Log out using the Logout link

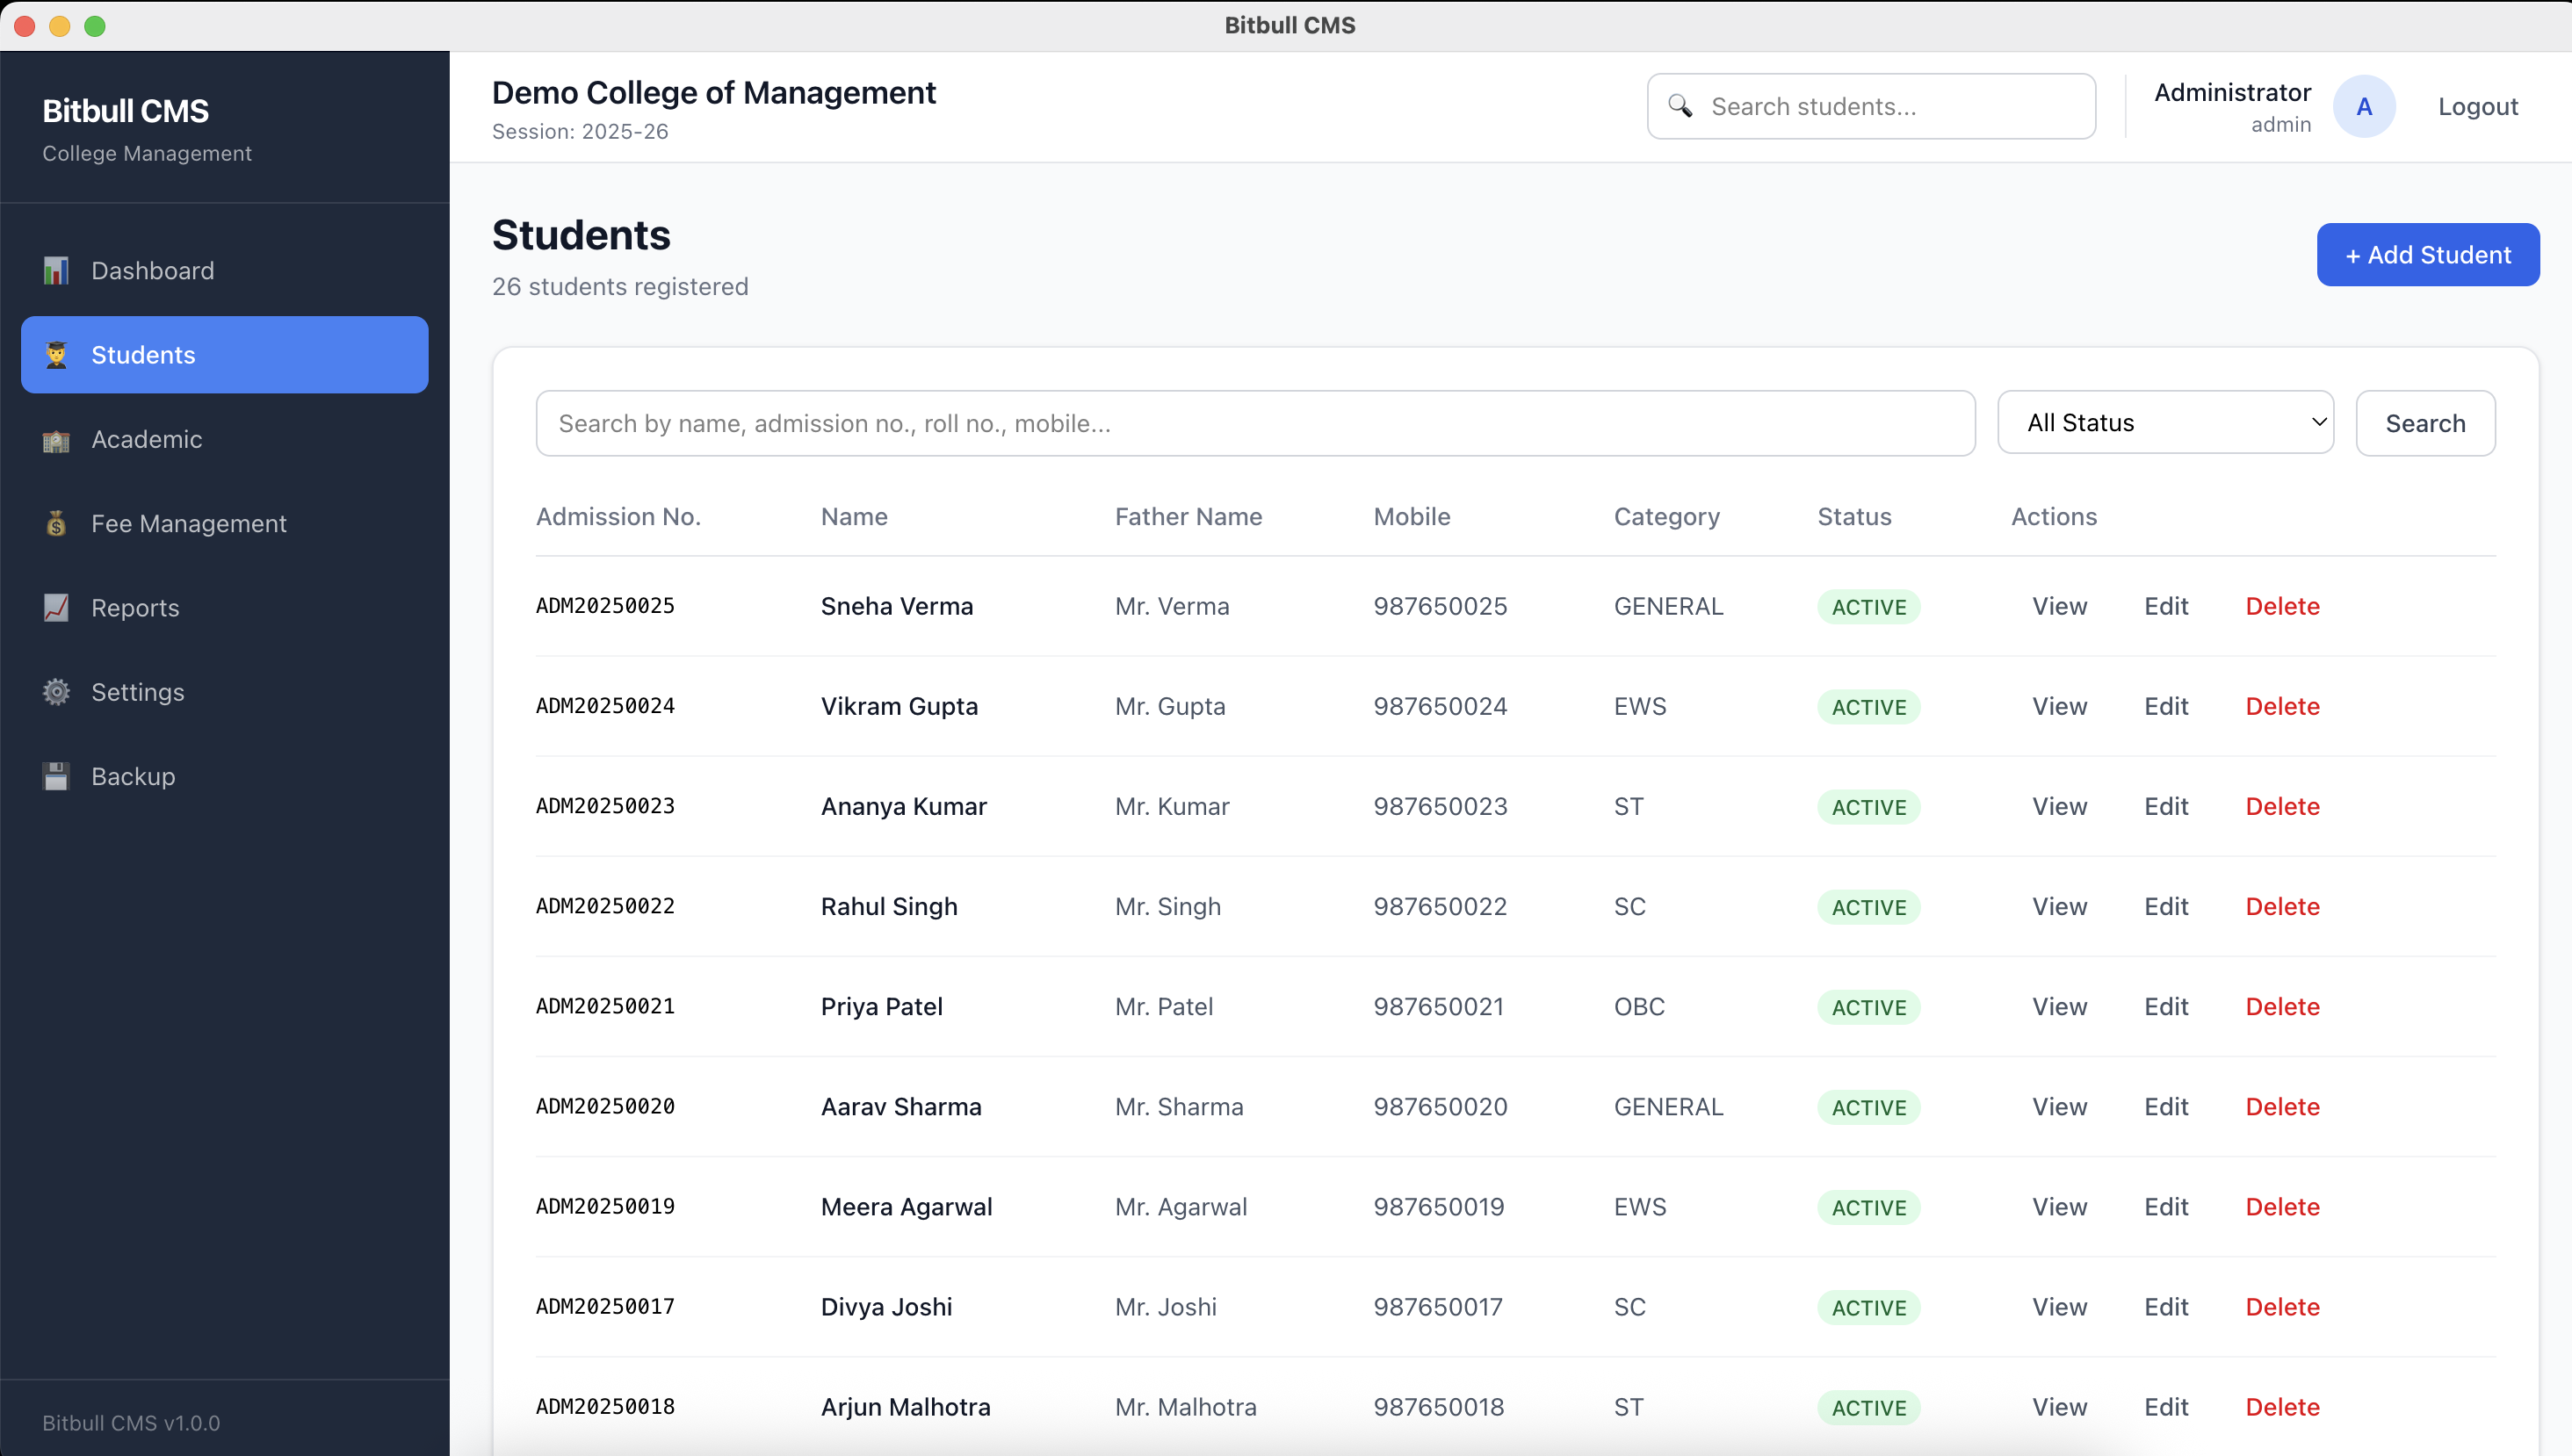pos(2478,106)
